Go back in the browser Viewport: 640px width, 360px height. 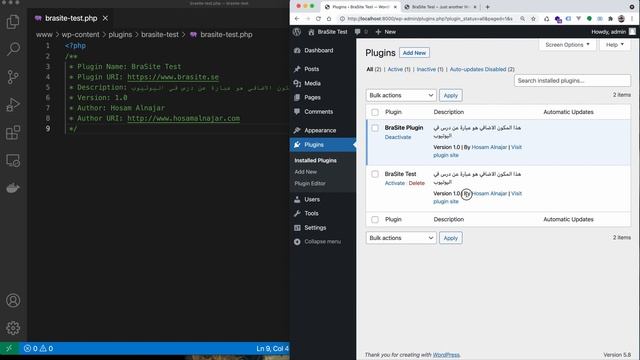point(297,19)
